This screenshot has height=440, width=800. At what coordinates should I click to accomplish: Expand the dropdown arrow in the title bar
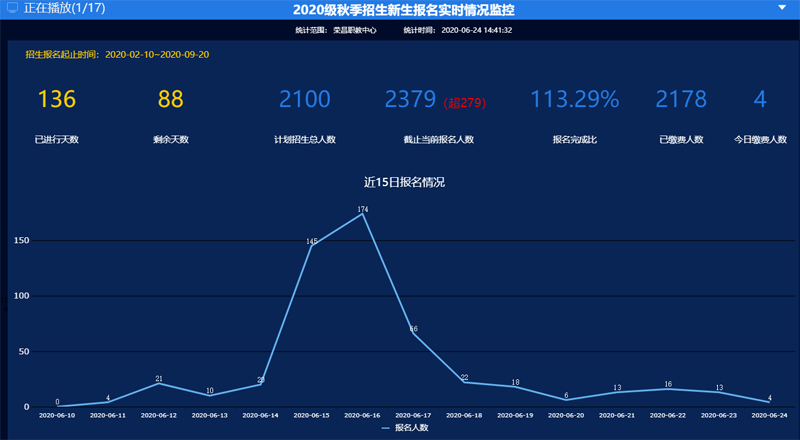coord(782,8)
